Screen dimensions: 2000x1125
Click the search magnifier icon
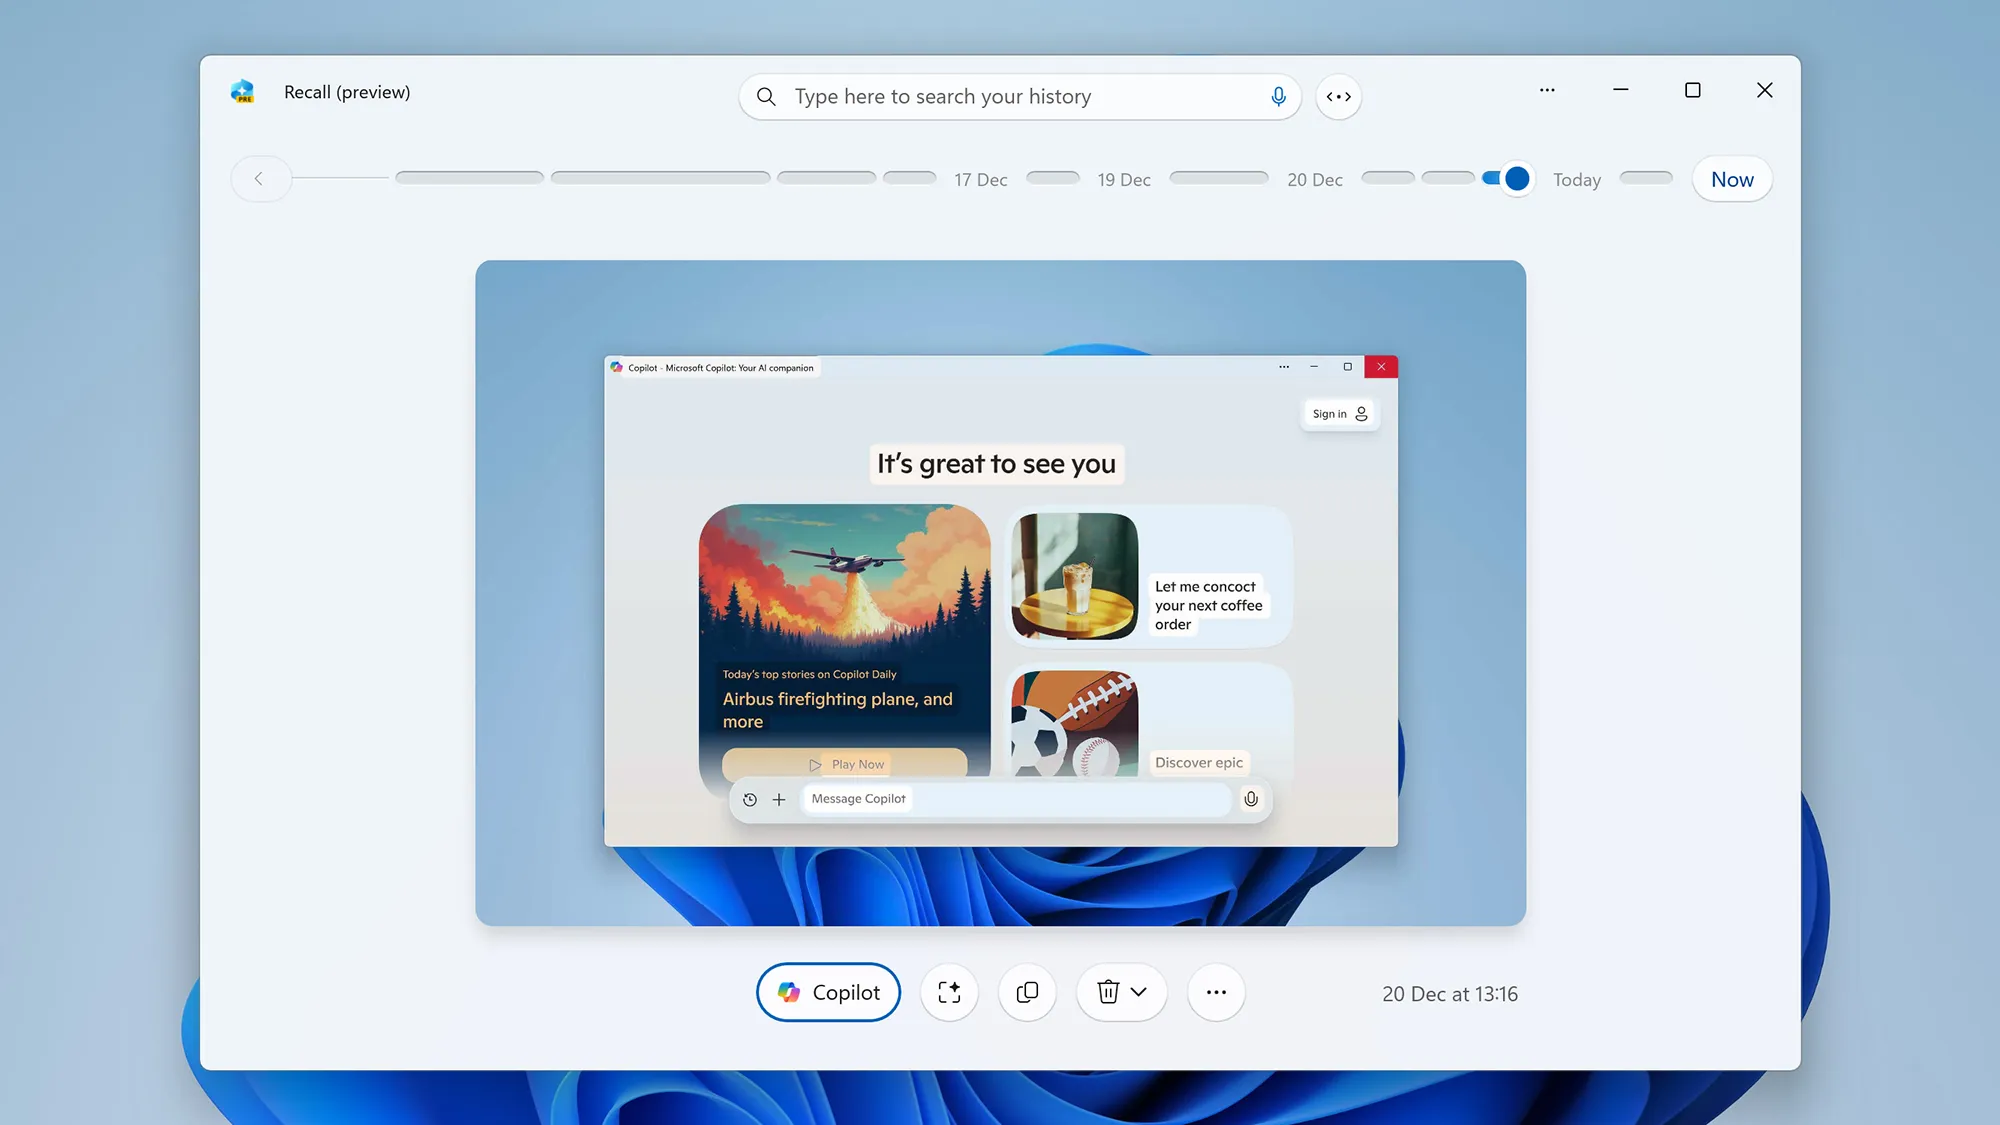pyautogui.click(x=766, y=97)
